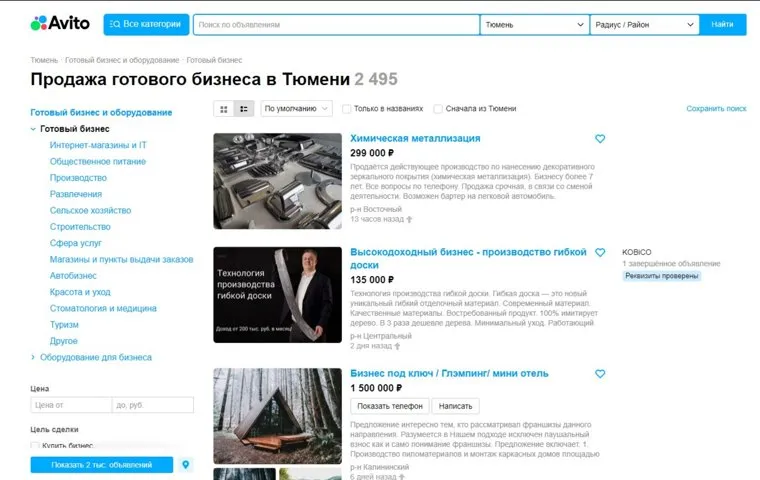Click Показать телефон button
760x480 pixels.
pos(390,406)
